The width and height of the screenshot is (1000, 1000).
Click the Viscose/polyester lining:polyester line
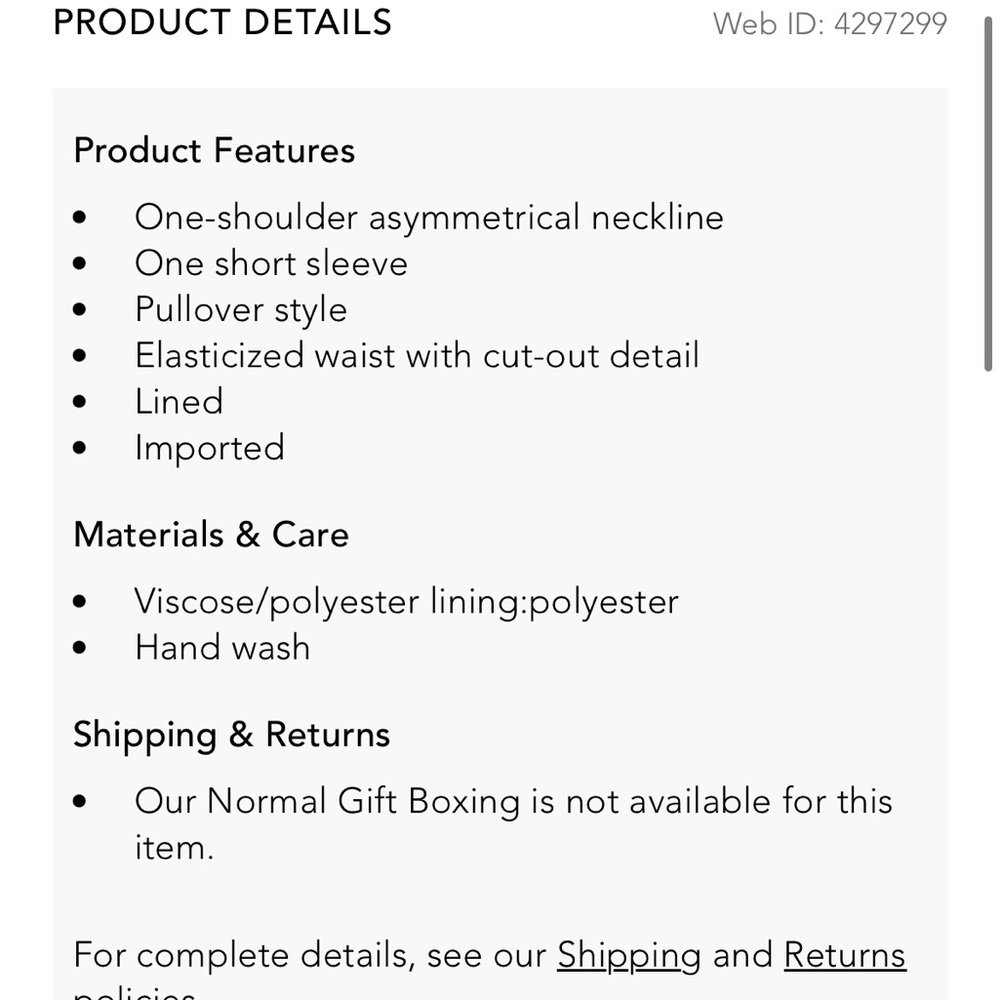tap(406, 601)
